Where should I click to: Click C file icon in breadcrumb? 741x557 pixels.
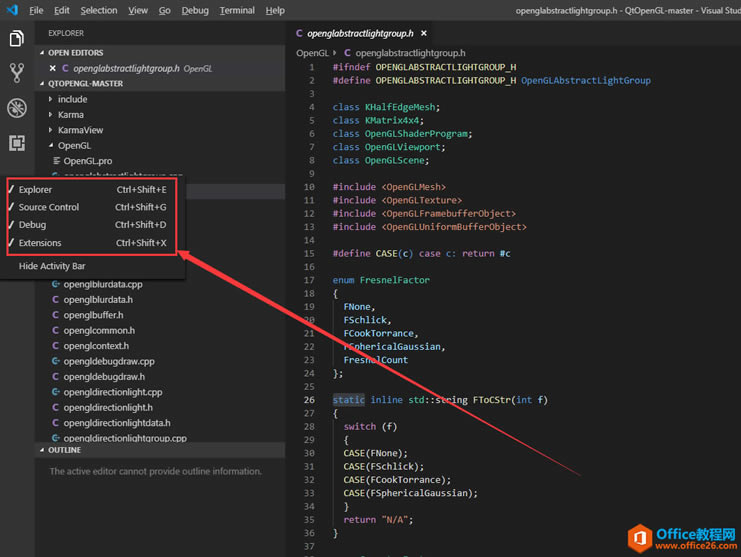click(347, 53)
